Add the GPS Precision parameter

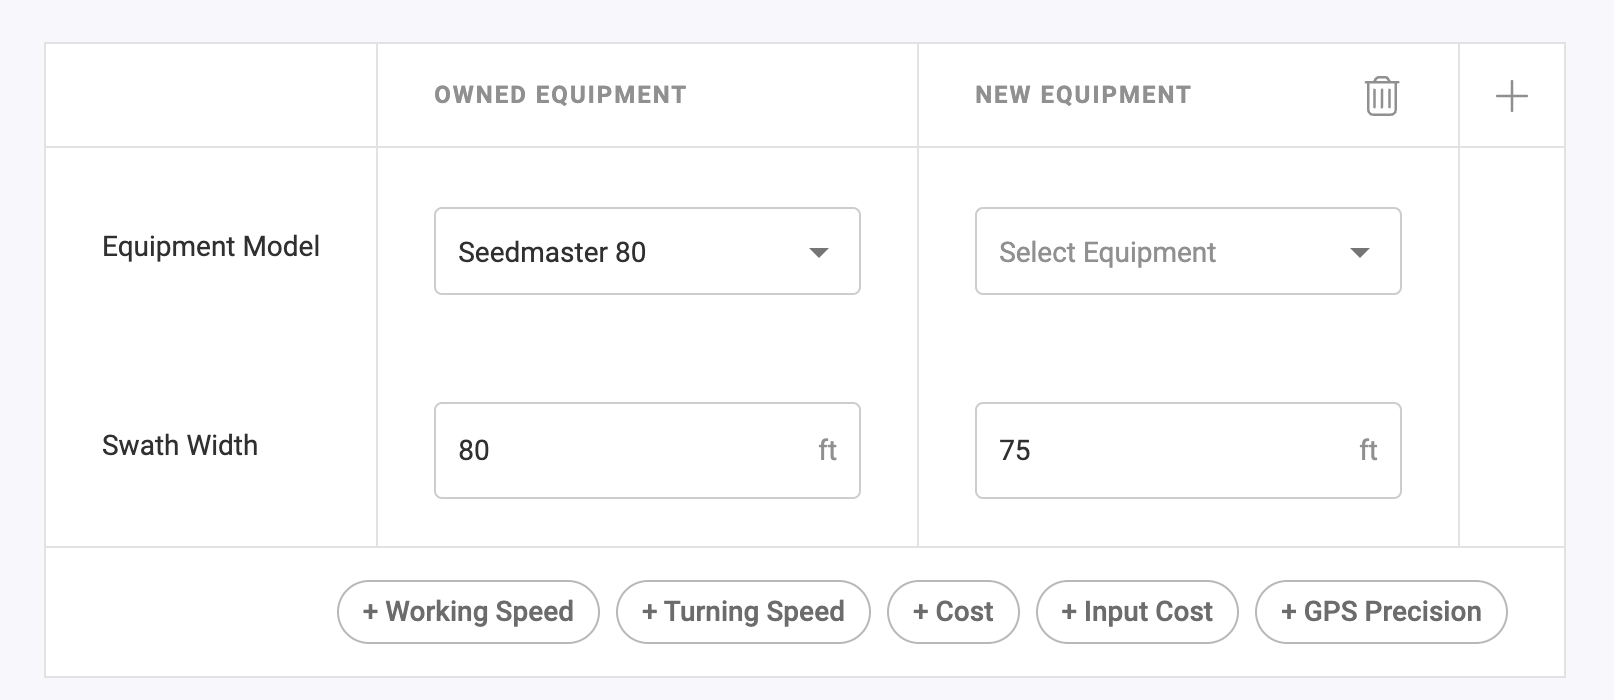(x=1380, y=612)
